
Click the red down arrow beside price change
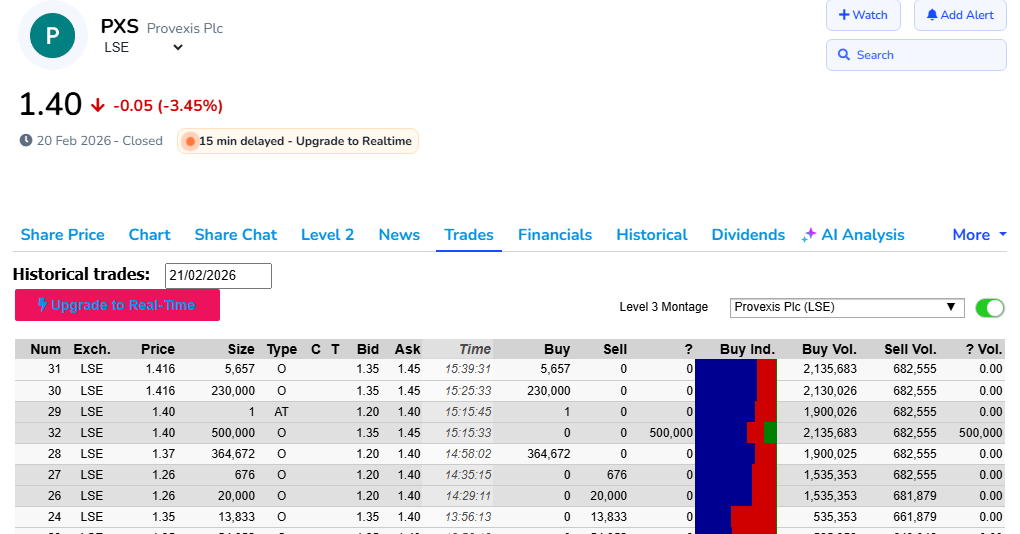[x=98, y=105]
